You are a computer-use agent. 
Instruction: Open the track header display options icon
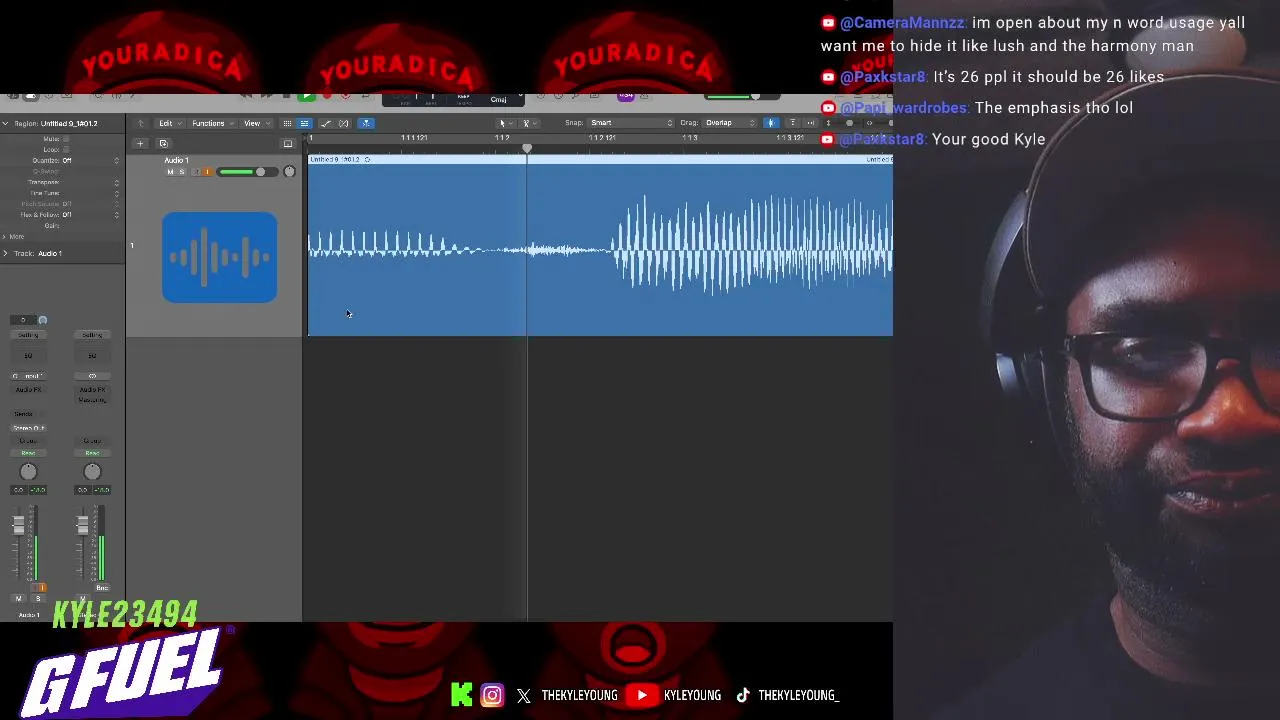pos(288,143)
